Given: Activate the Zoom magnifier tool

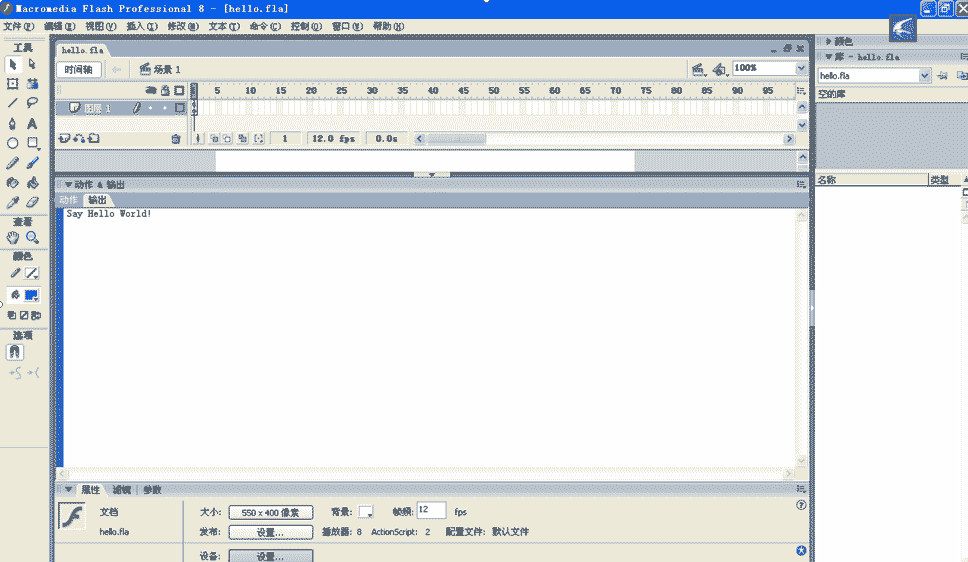Looking at the screenshot, I should click(x=32, y=238).
